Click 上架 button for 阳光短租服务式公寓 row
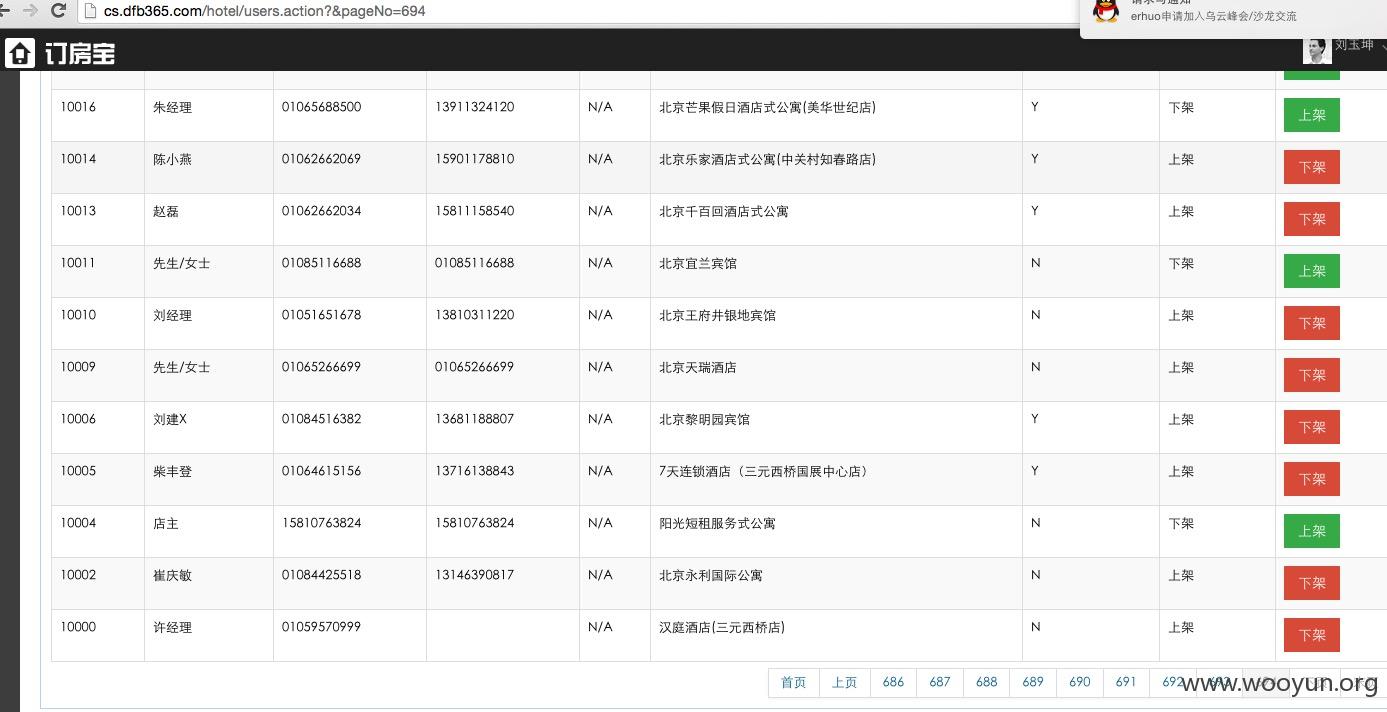 pyautogui.click(x=1312, y=531)
